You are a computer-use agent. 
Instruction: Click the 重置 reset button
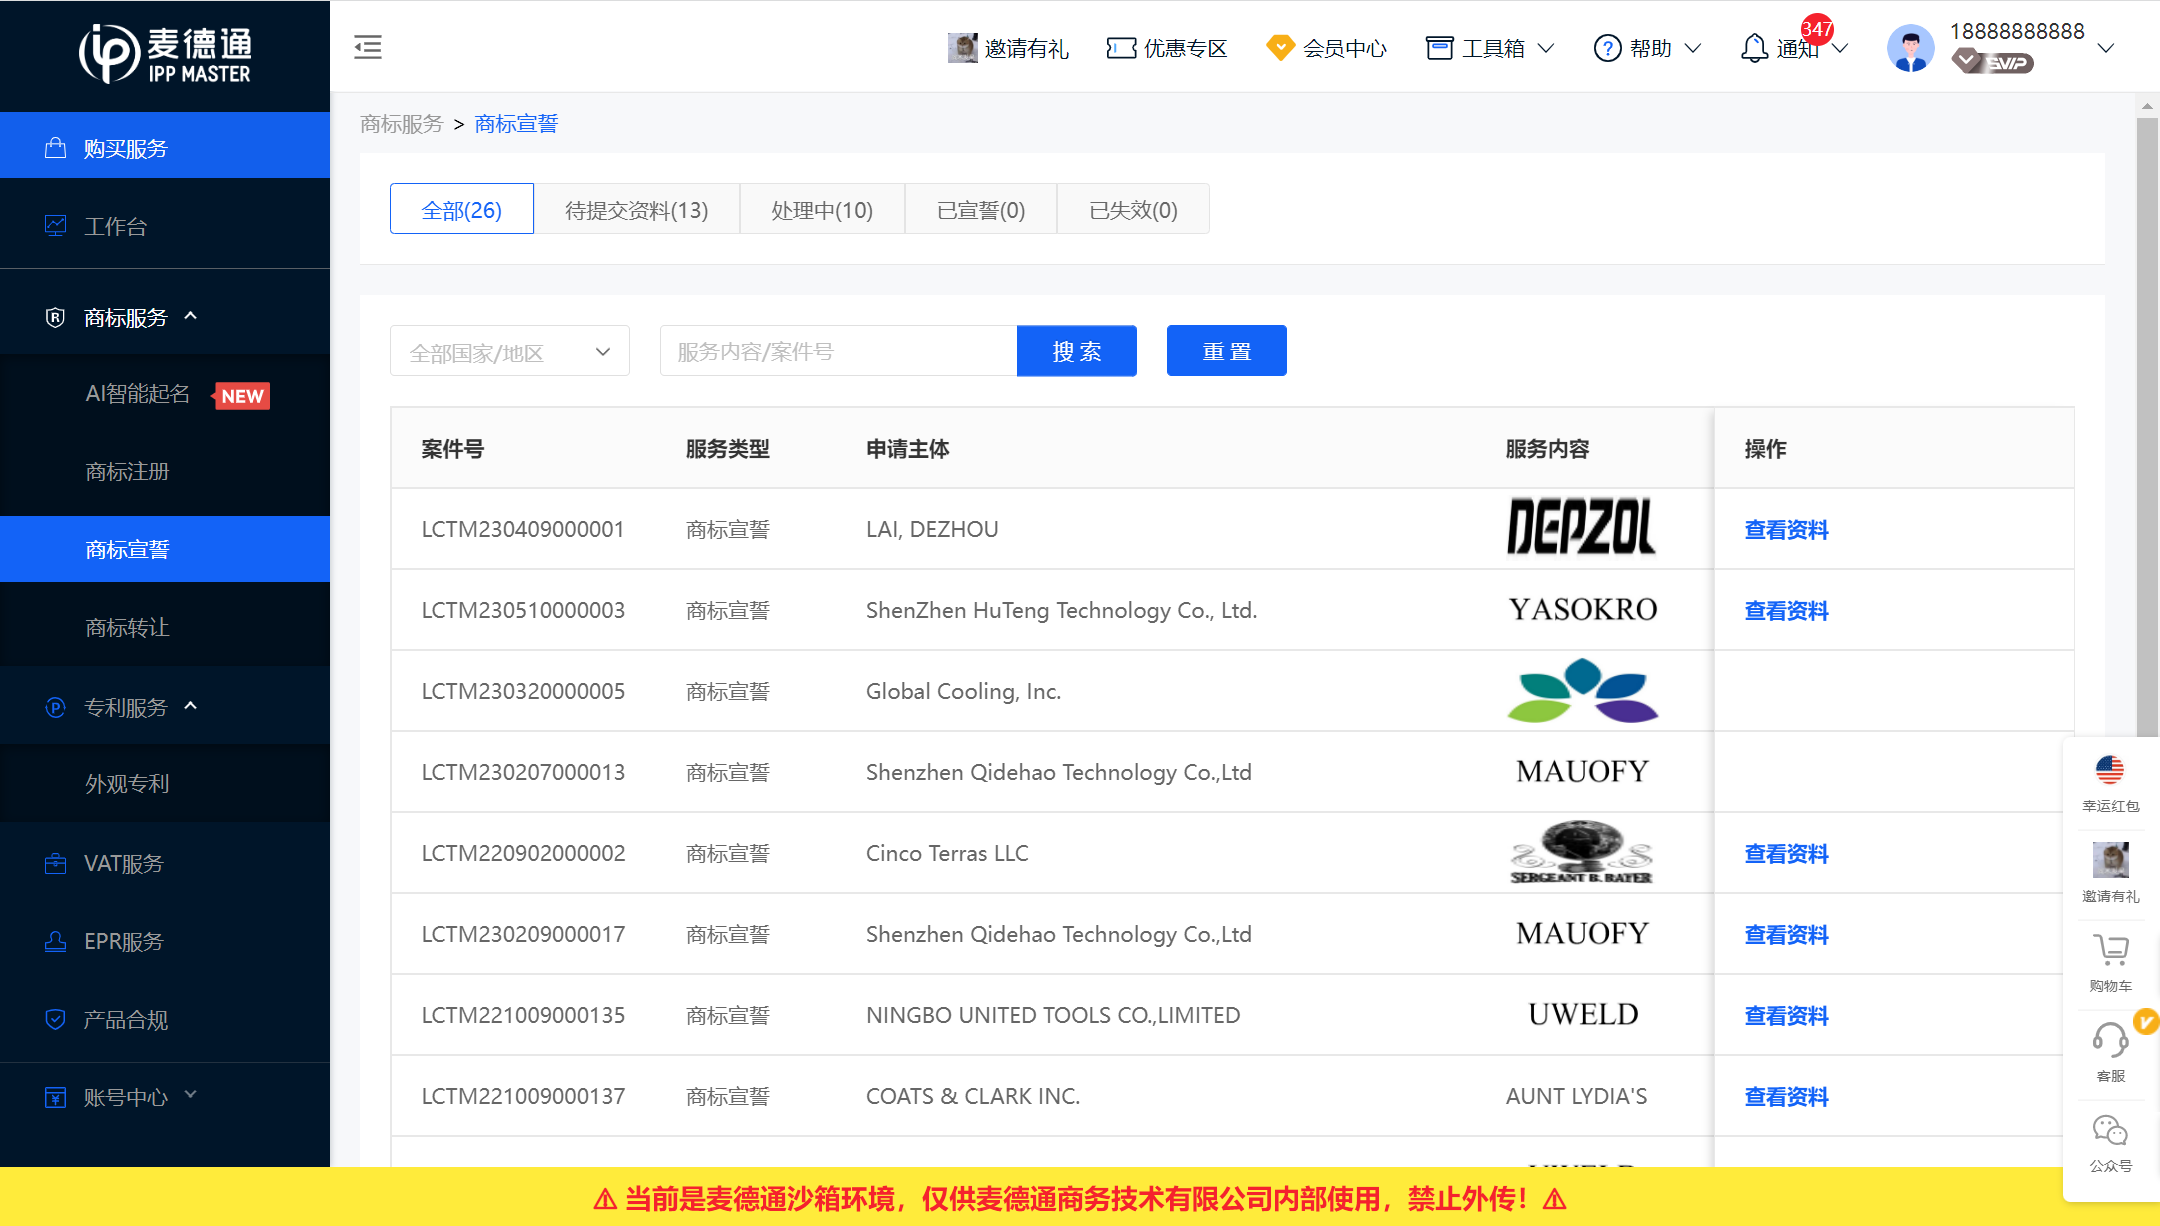coord(1227,351)
